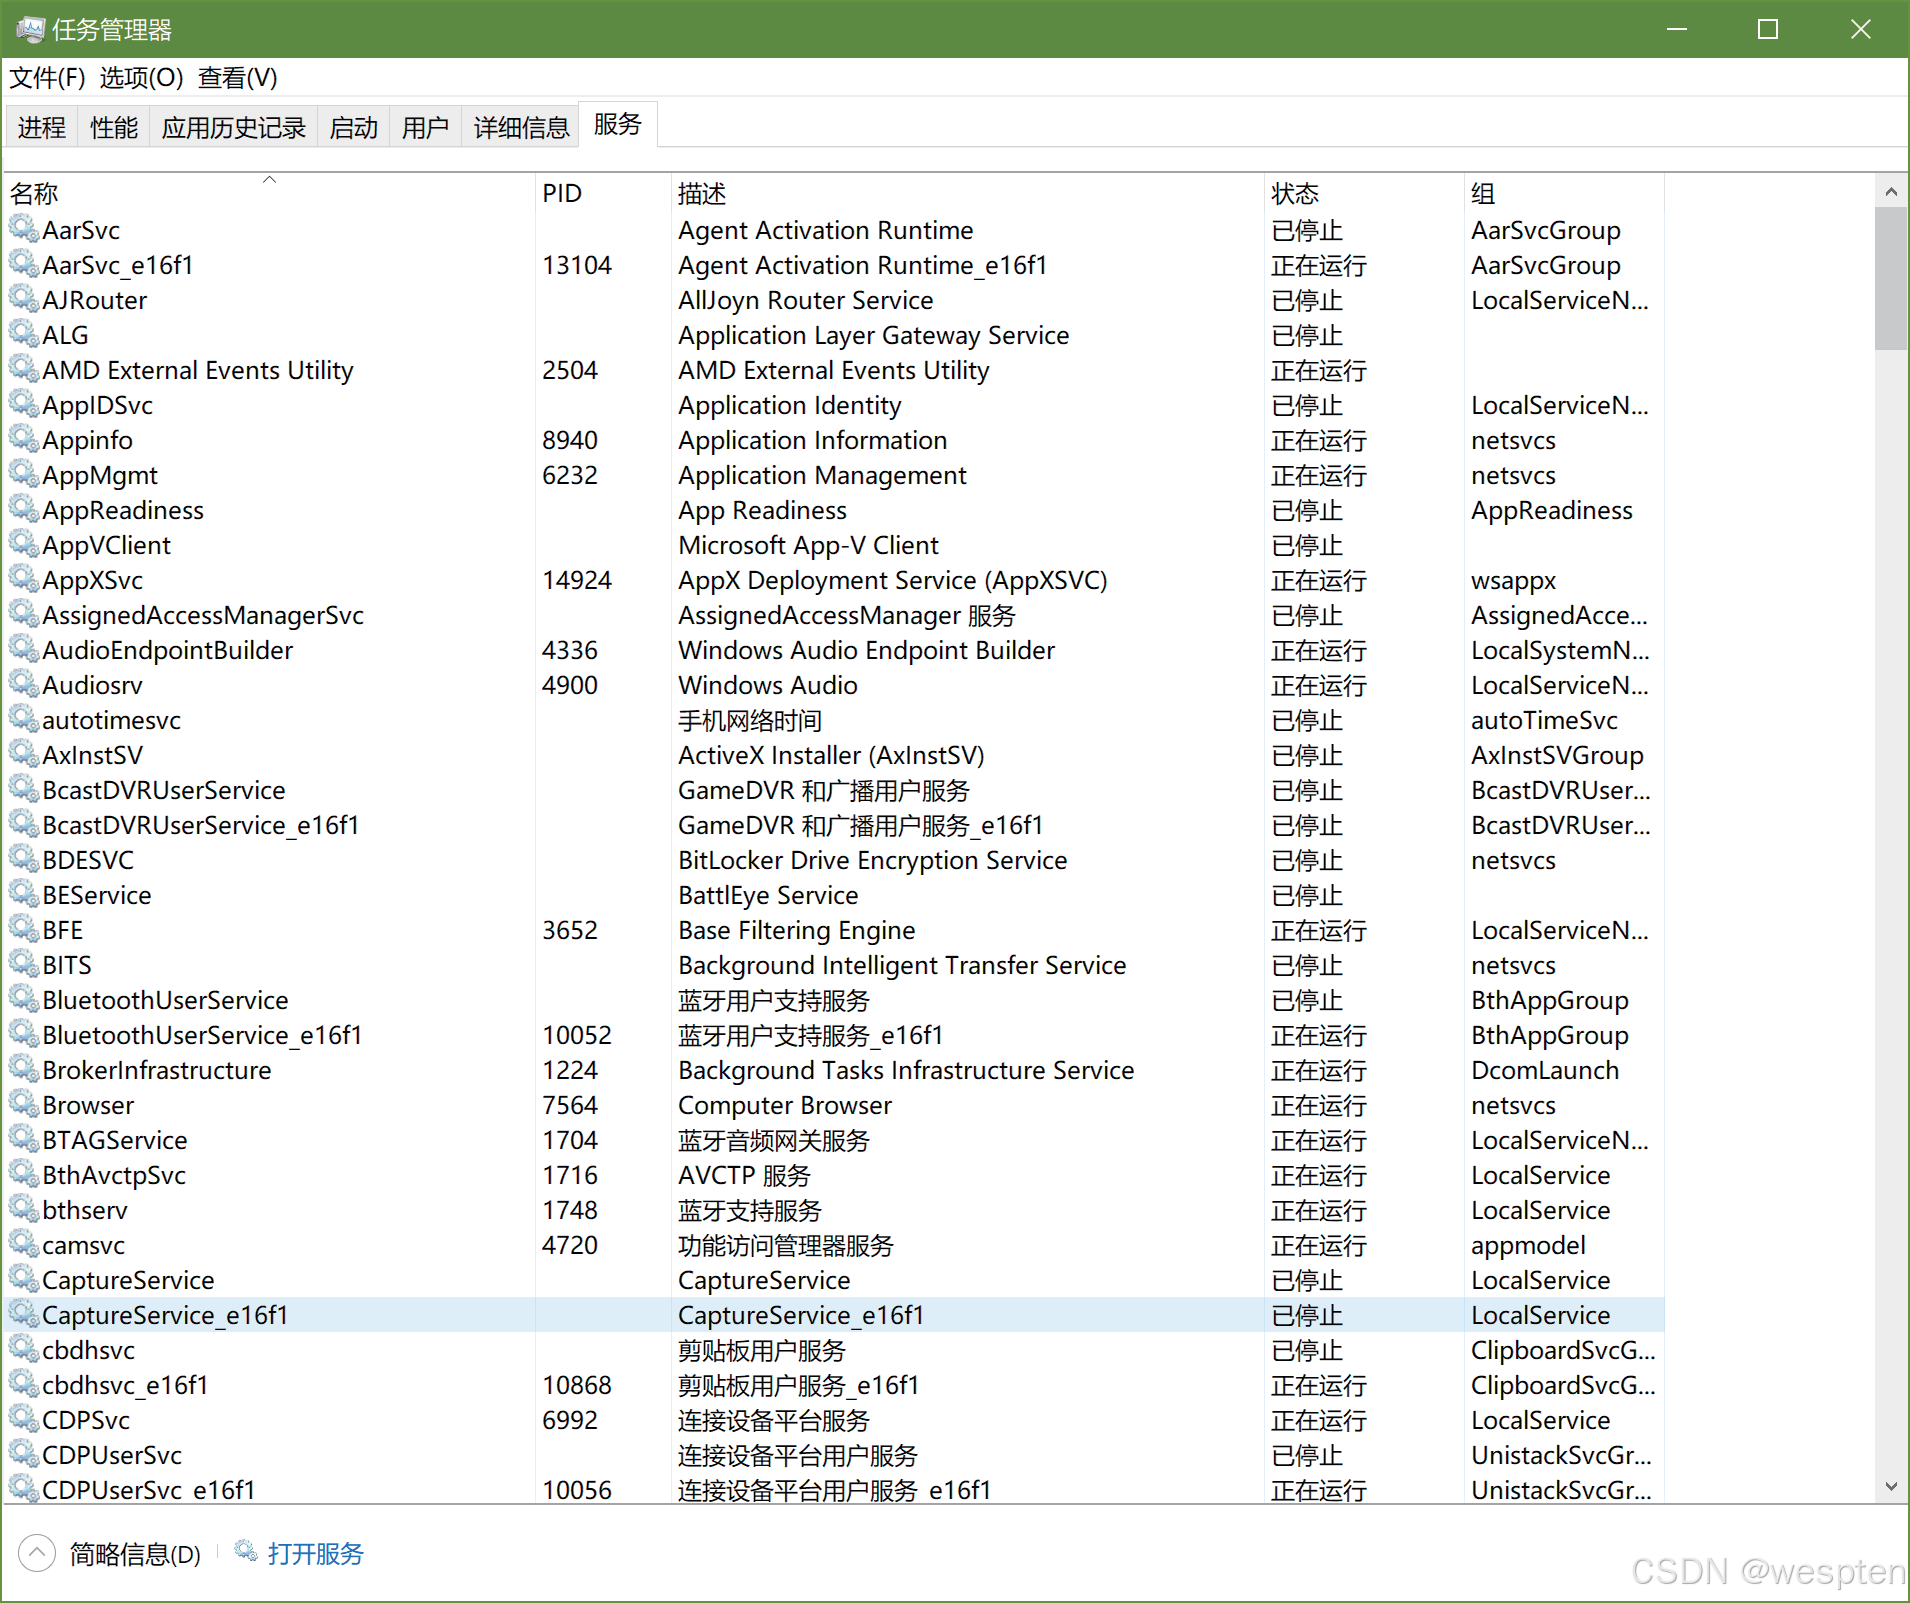Click the gear icon for AudioEndpointBuilder

point(24,649)
